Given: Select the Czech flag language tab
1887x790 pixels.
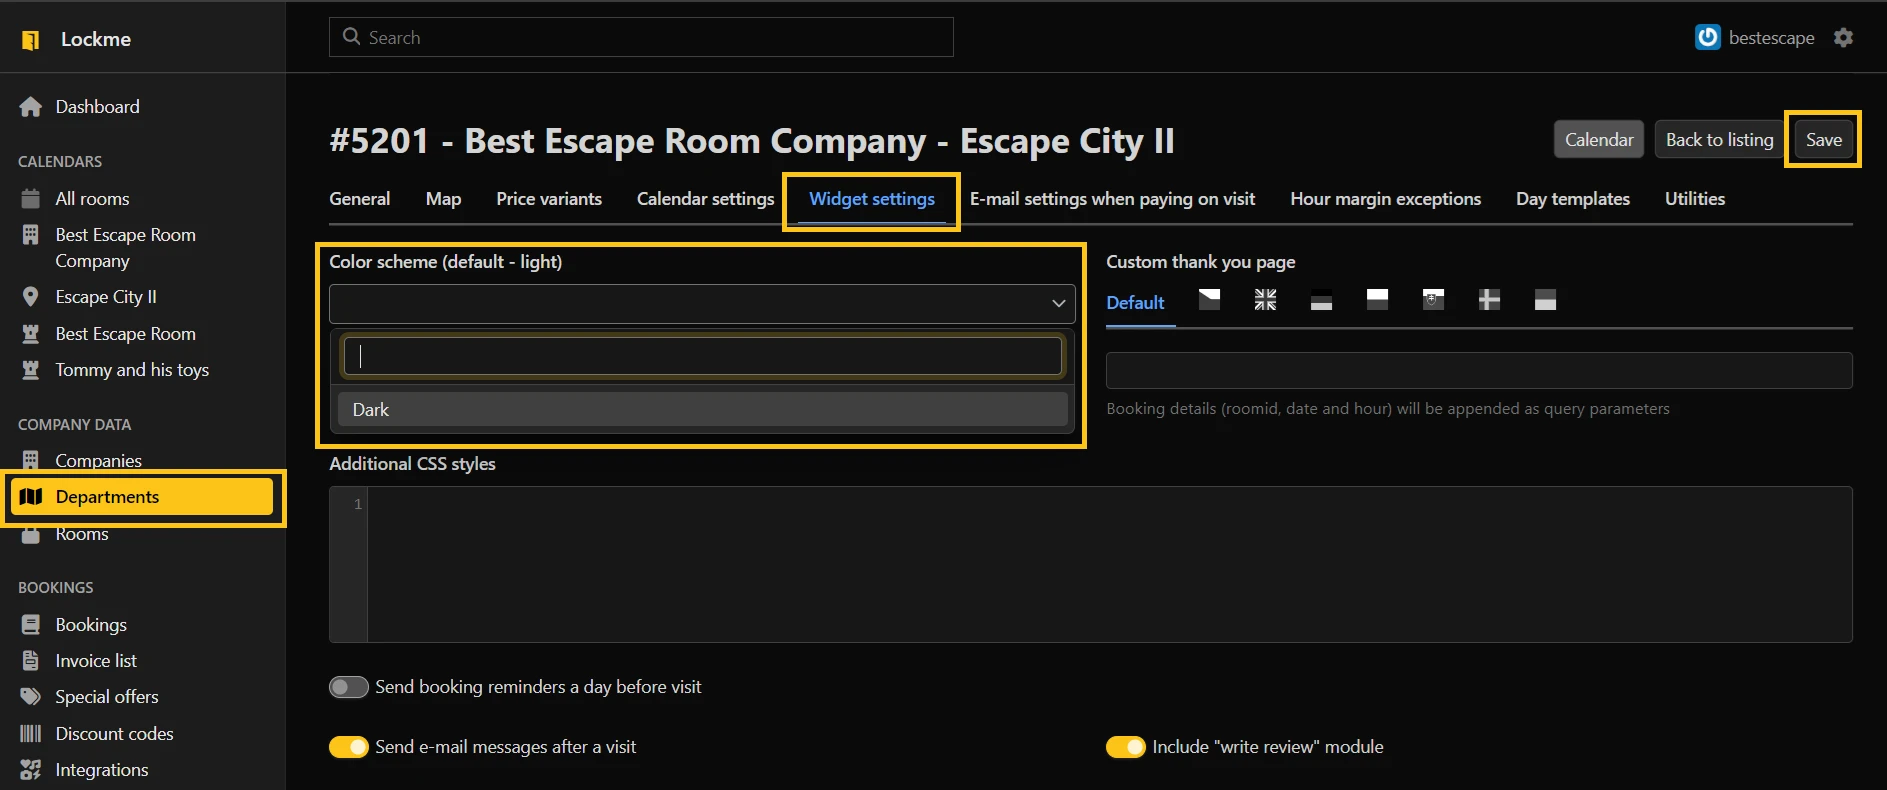Looking at the screenshot, I should point(1209,300).
